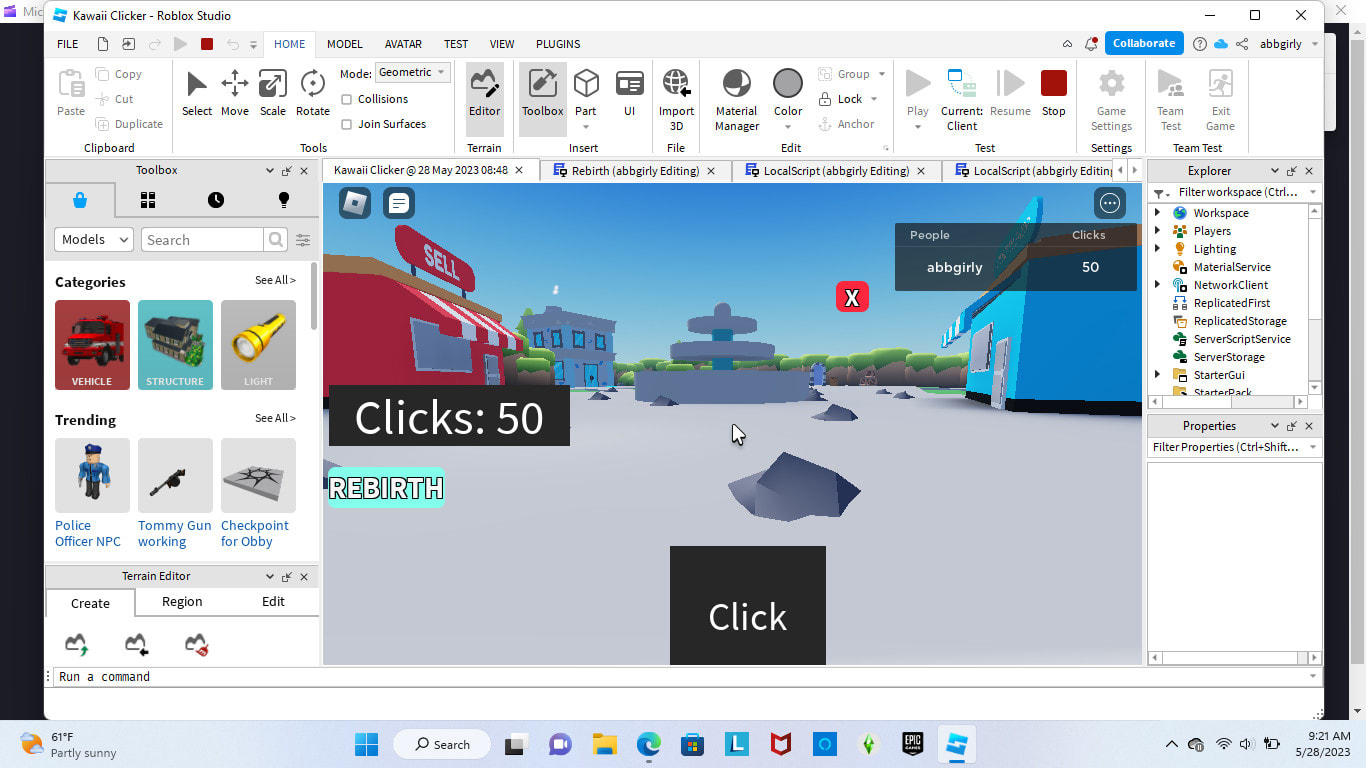The image size is (1366, 768).
Task: Open Toolbox search filter options
Action: (303, 240)
